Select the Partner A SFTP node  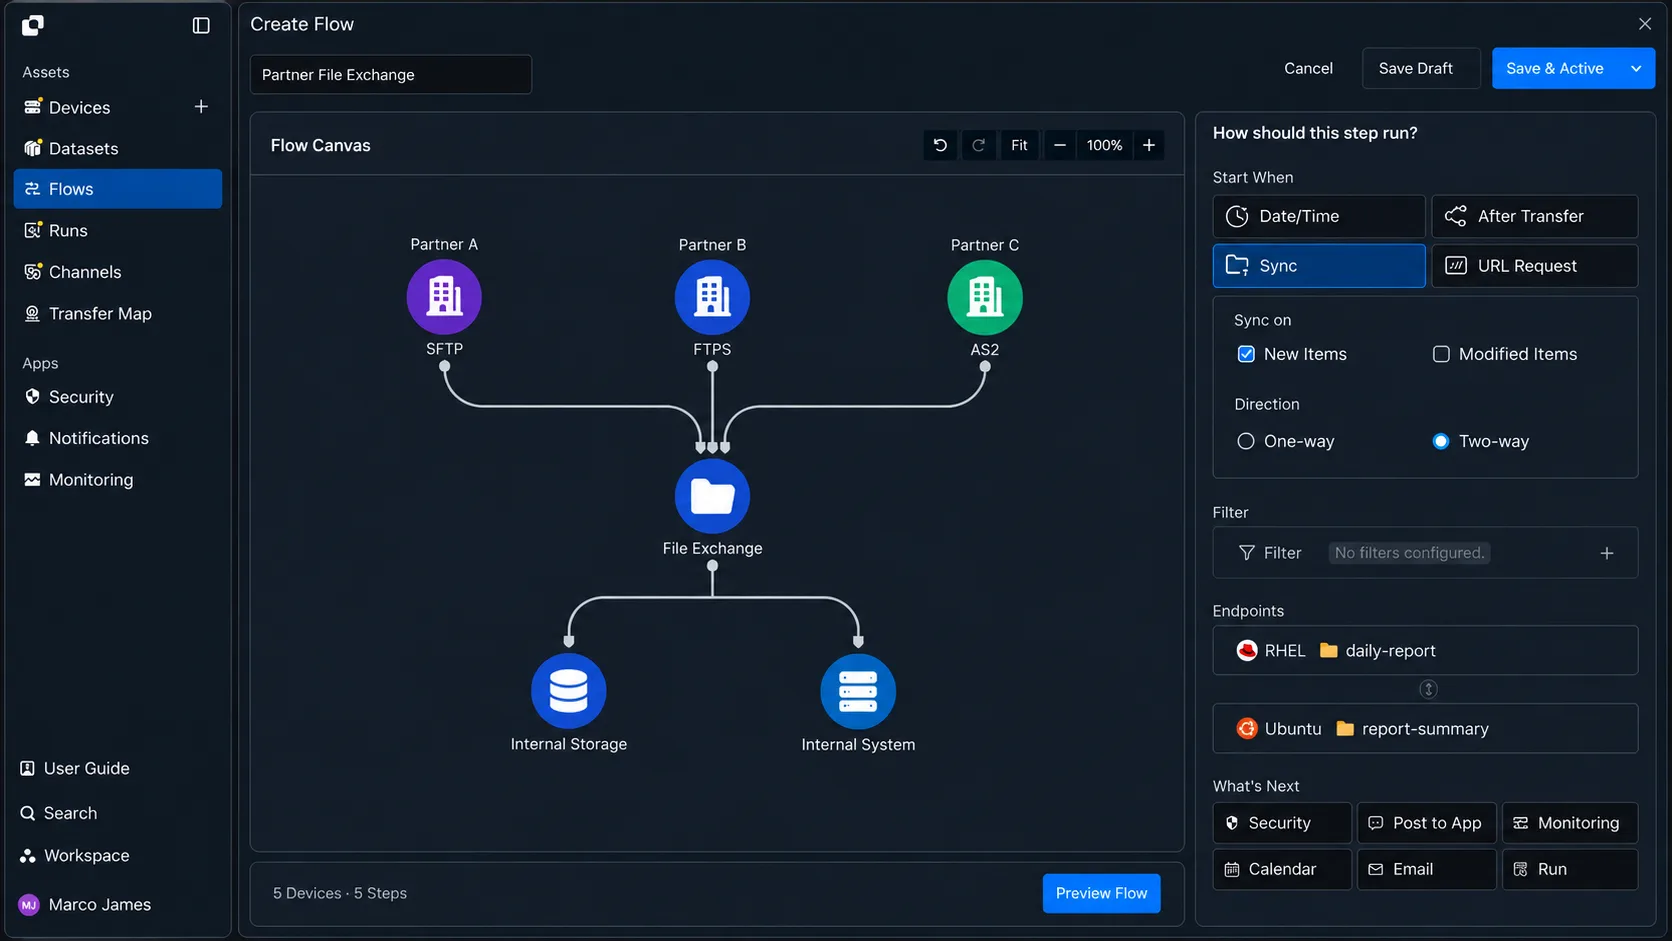[x=444, y=297]
